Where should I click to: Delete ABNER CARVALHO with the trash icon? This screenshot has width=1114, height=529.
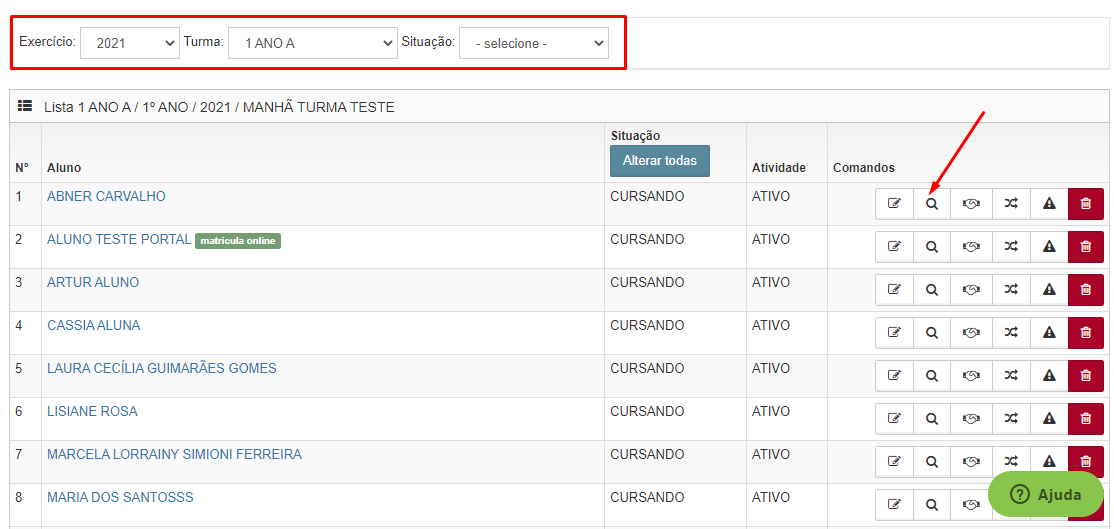[x=1086, y=204]
